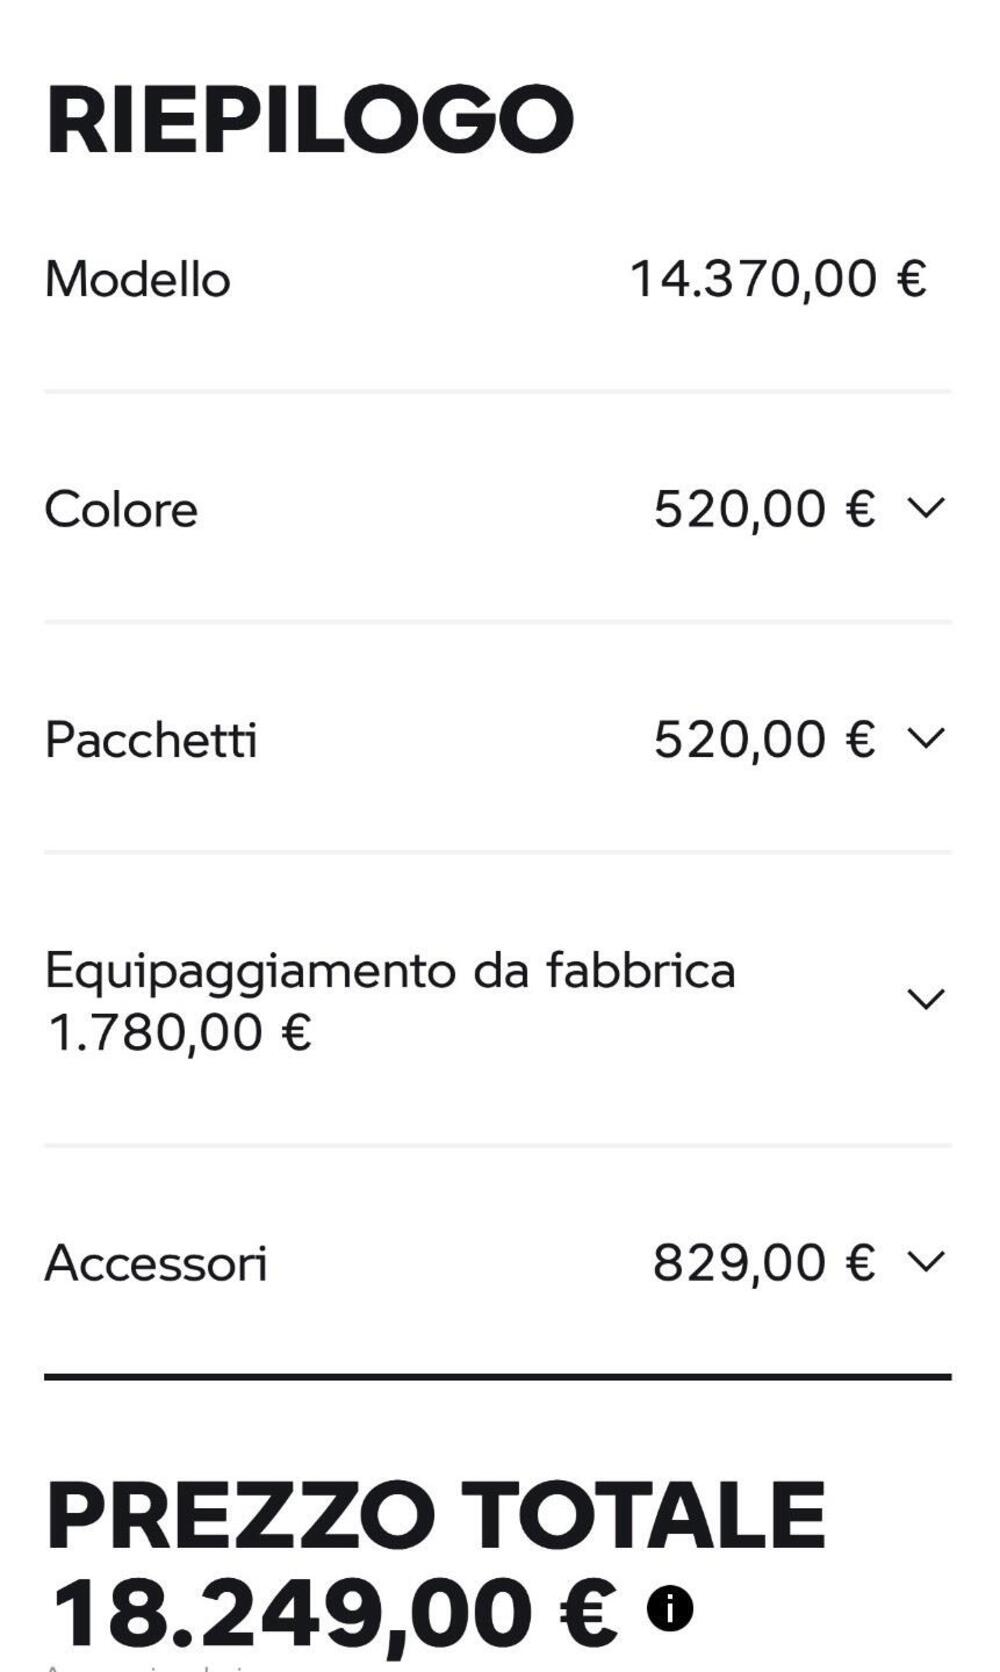Expand the Accessori section chevron
Viewport: 1000px width, 1672px height.
(x=925, y=1261)
